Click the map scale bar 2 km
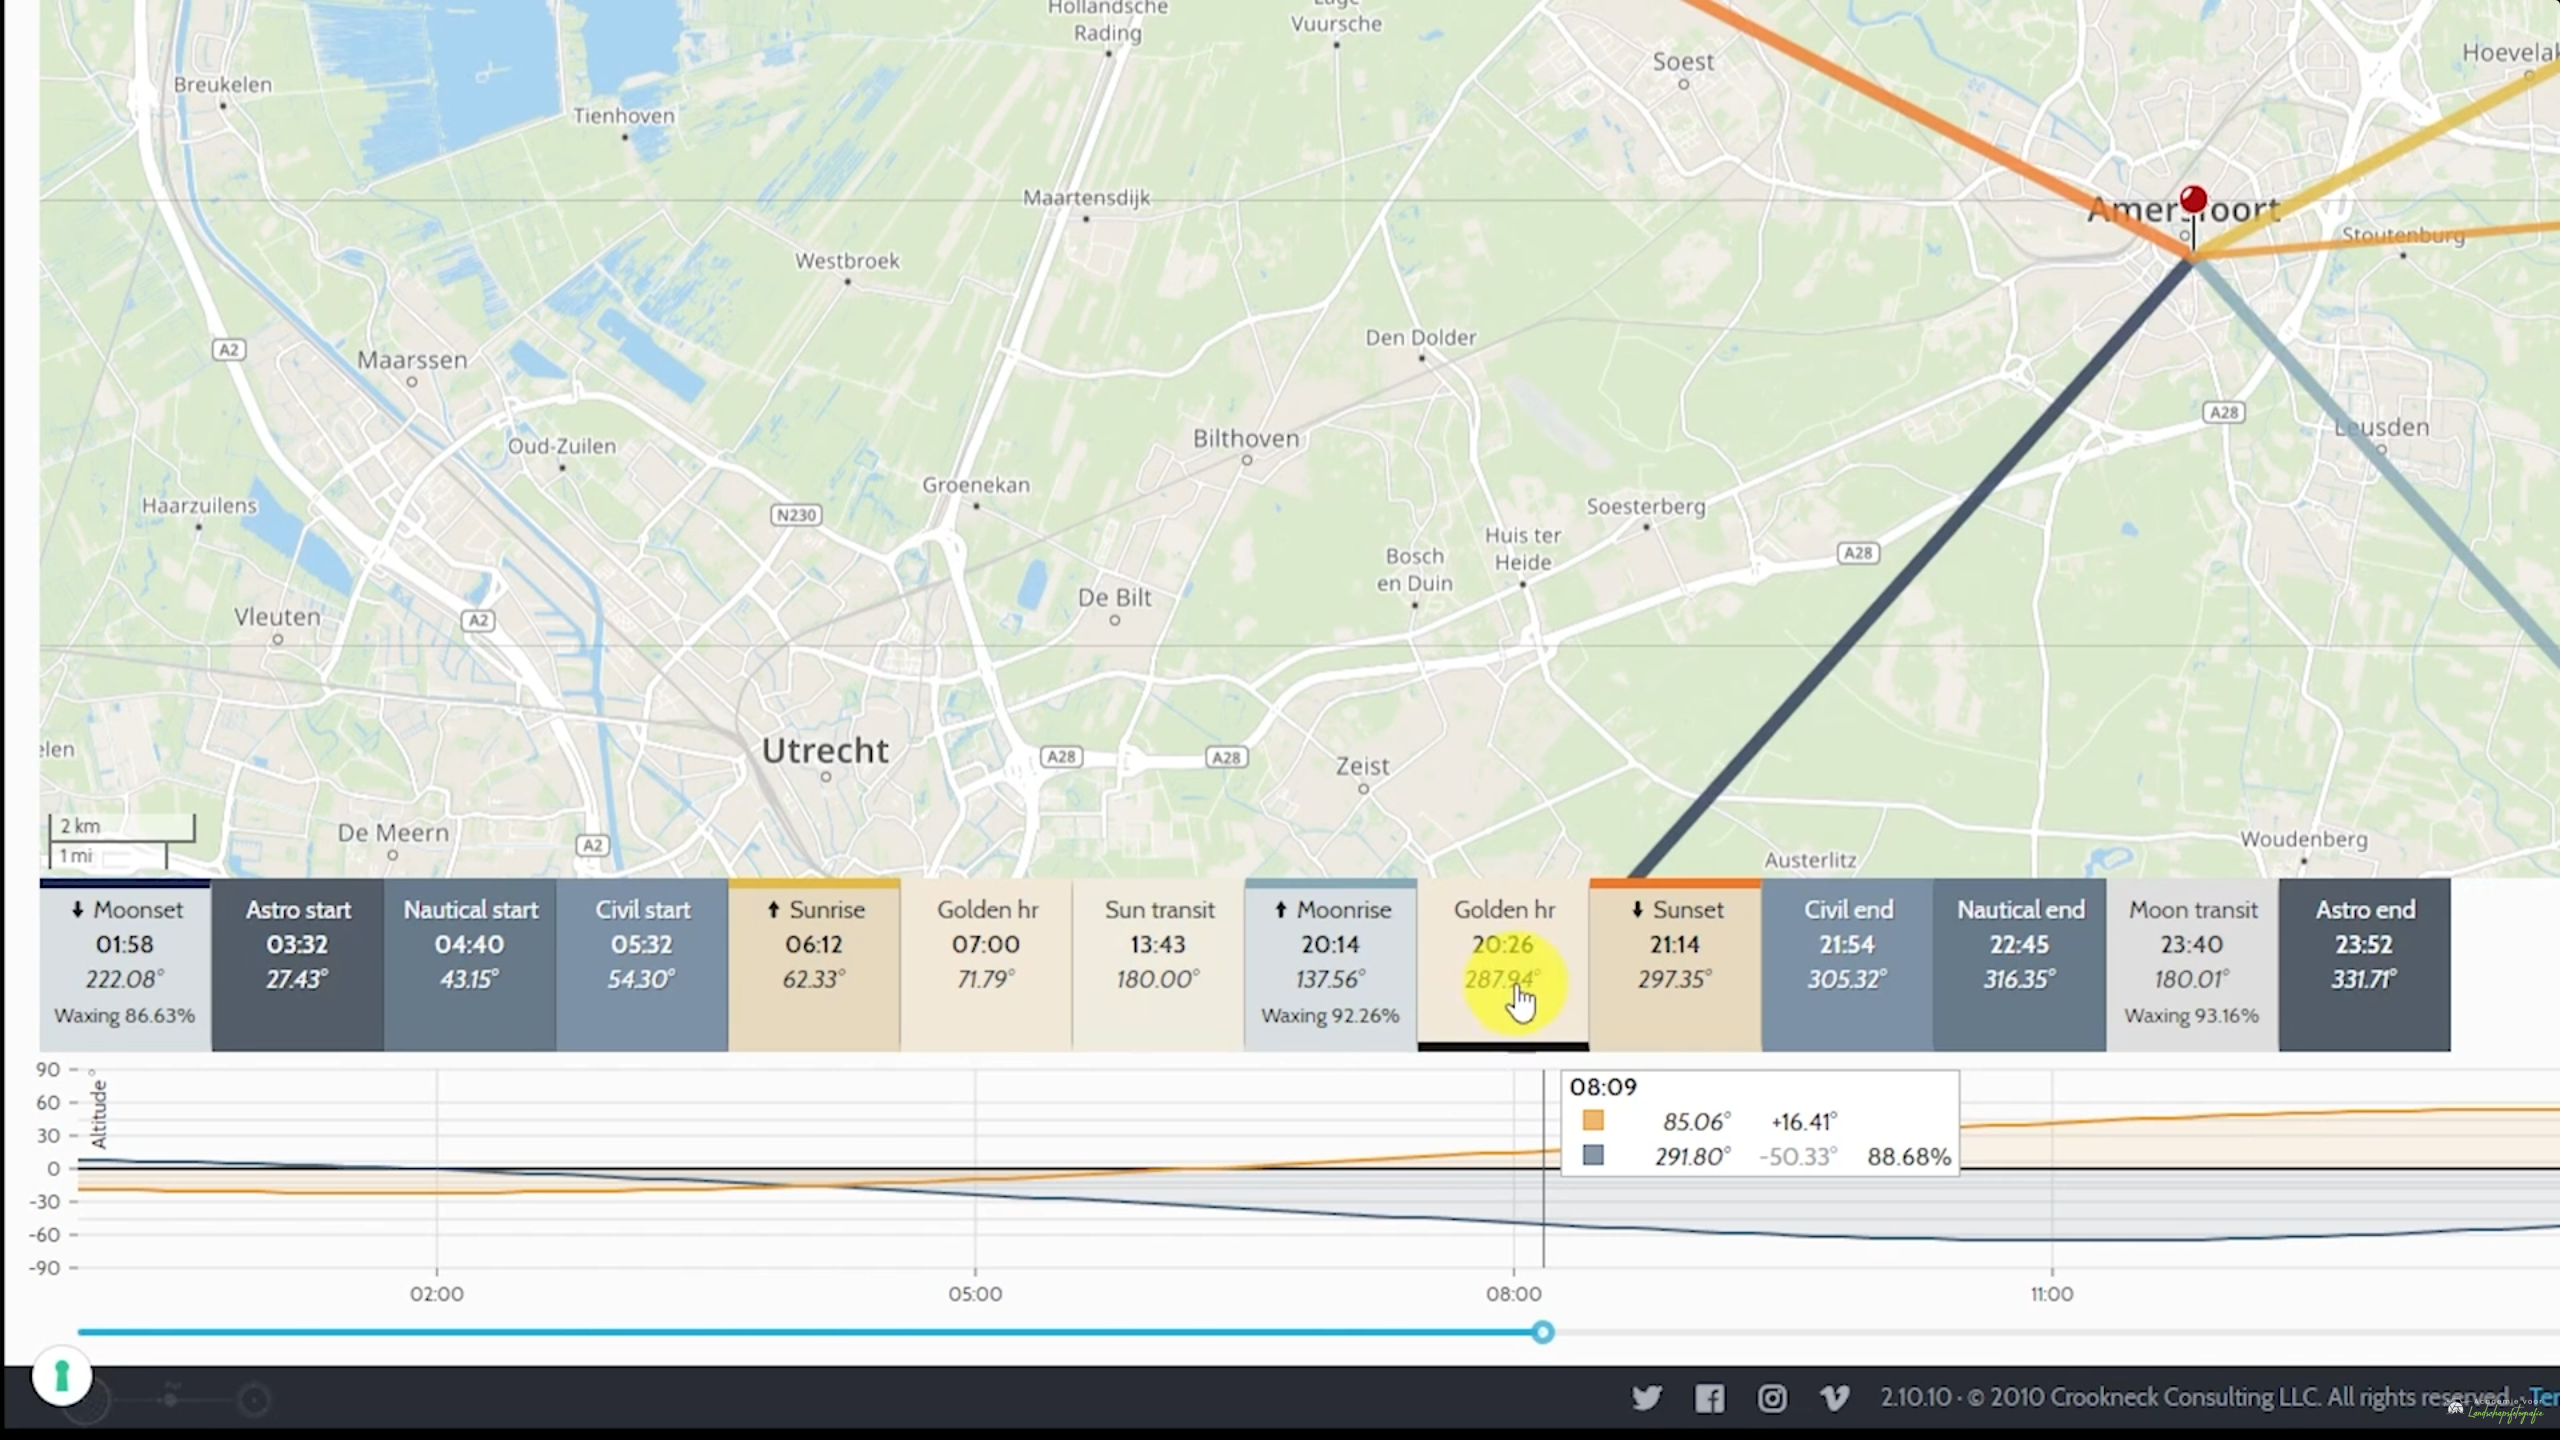Viewport: 2560px width, 1440px height. (120, 826)
